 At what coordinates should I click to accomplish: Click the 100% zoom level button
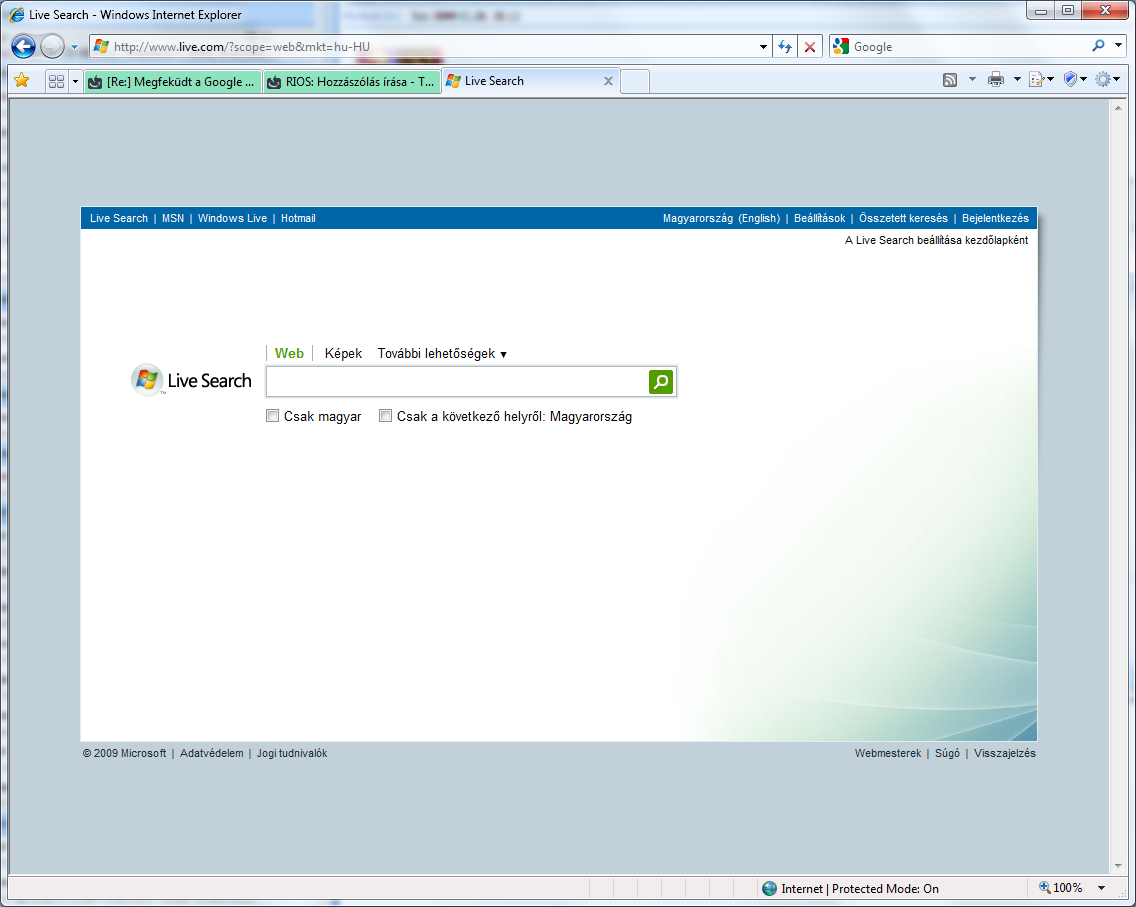click(x=1061, y=887)
